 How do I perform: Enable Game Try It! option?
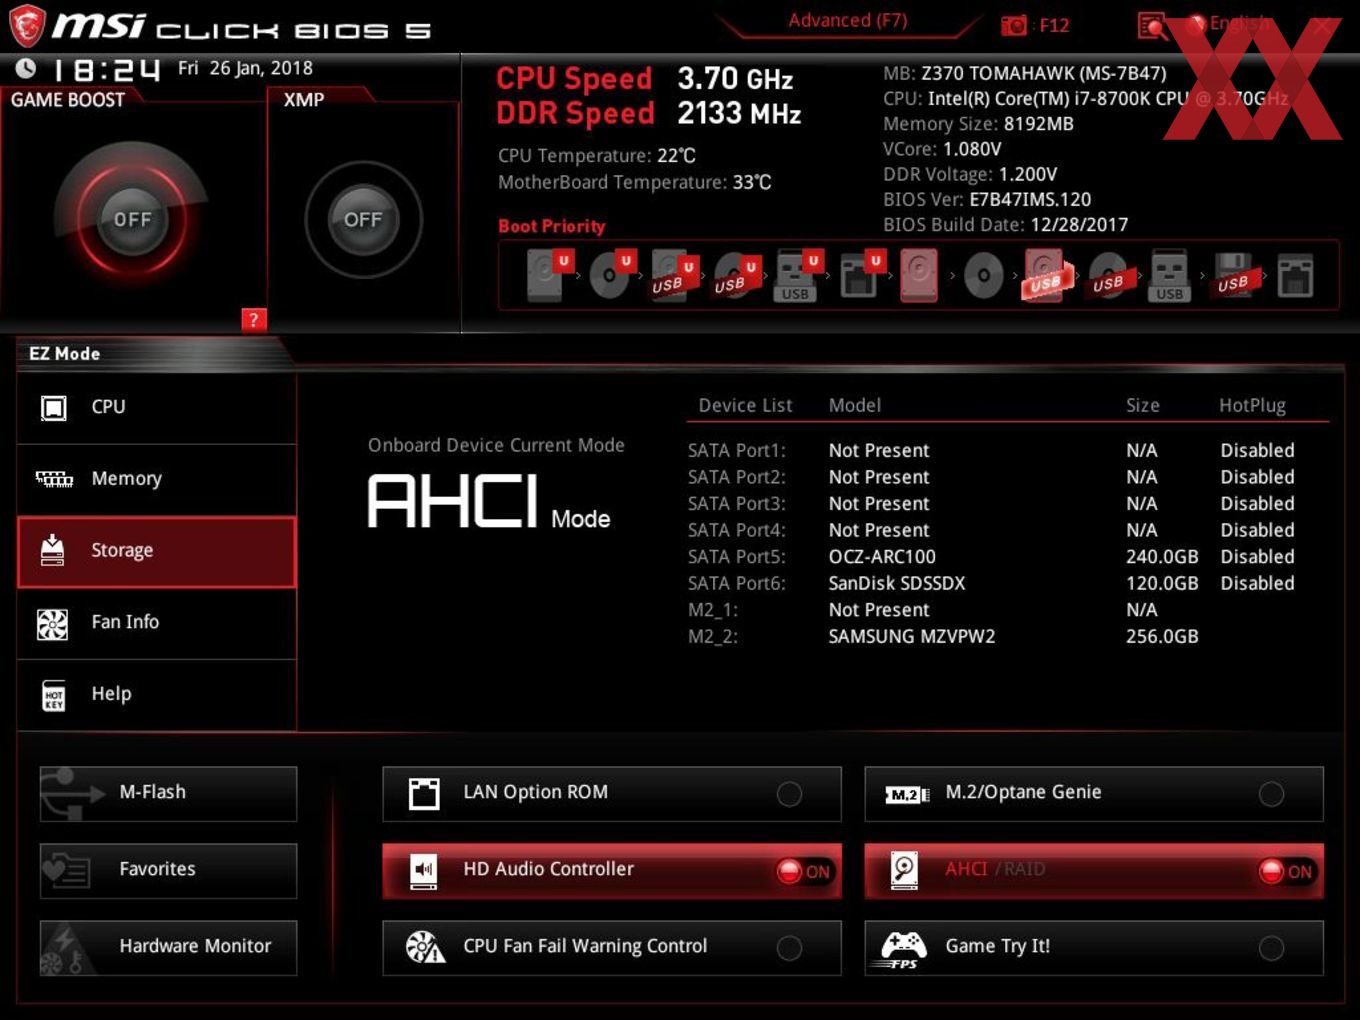click(x=1094, y=947)
